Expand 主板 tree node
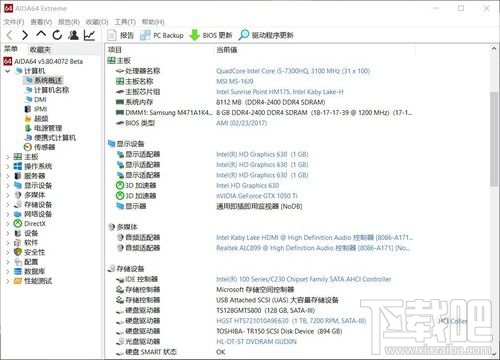 point(8,157)
